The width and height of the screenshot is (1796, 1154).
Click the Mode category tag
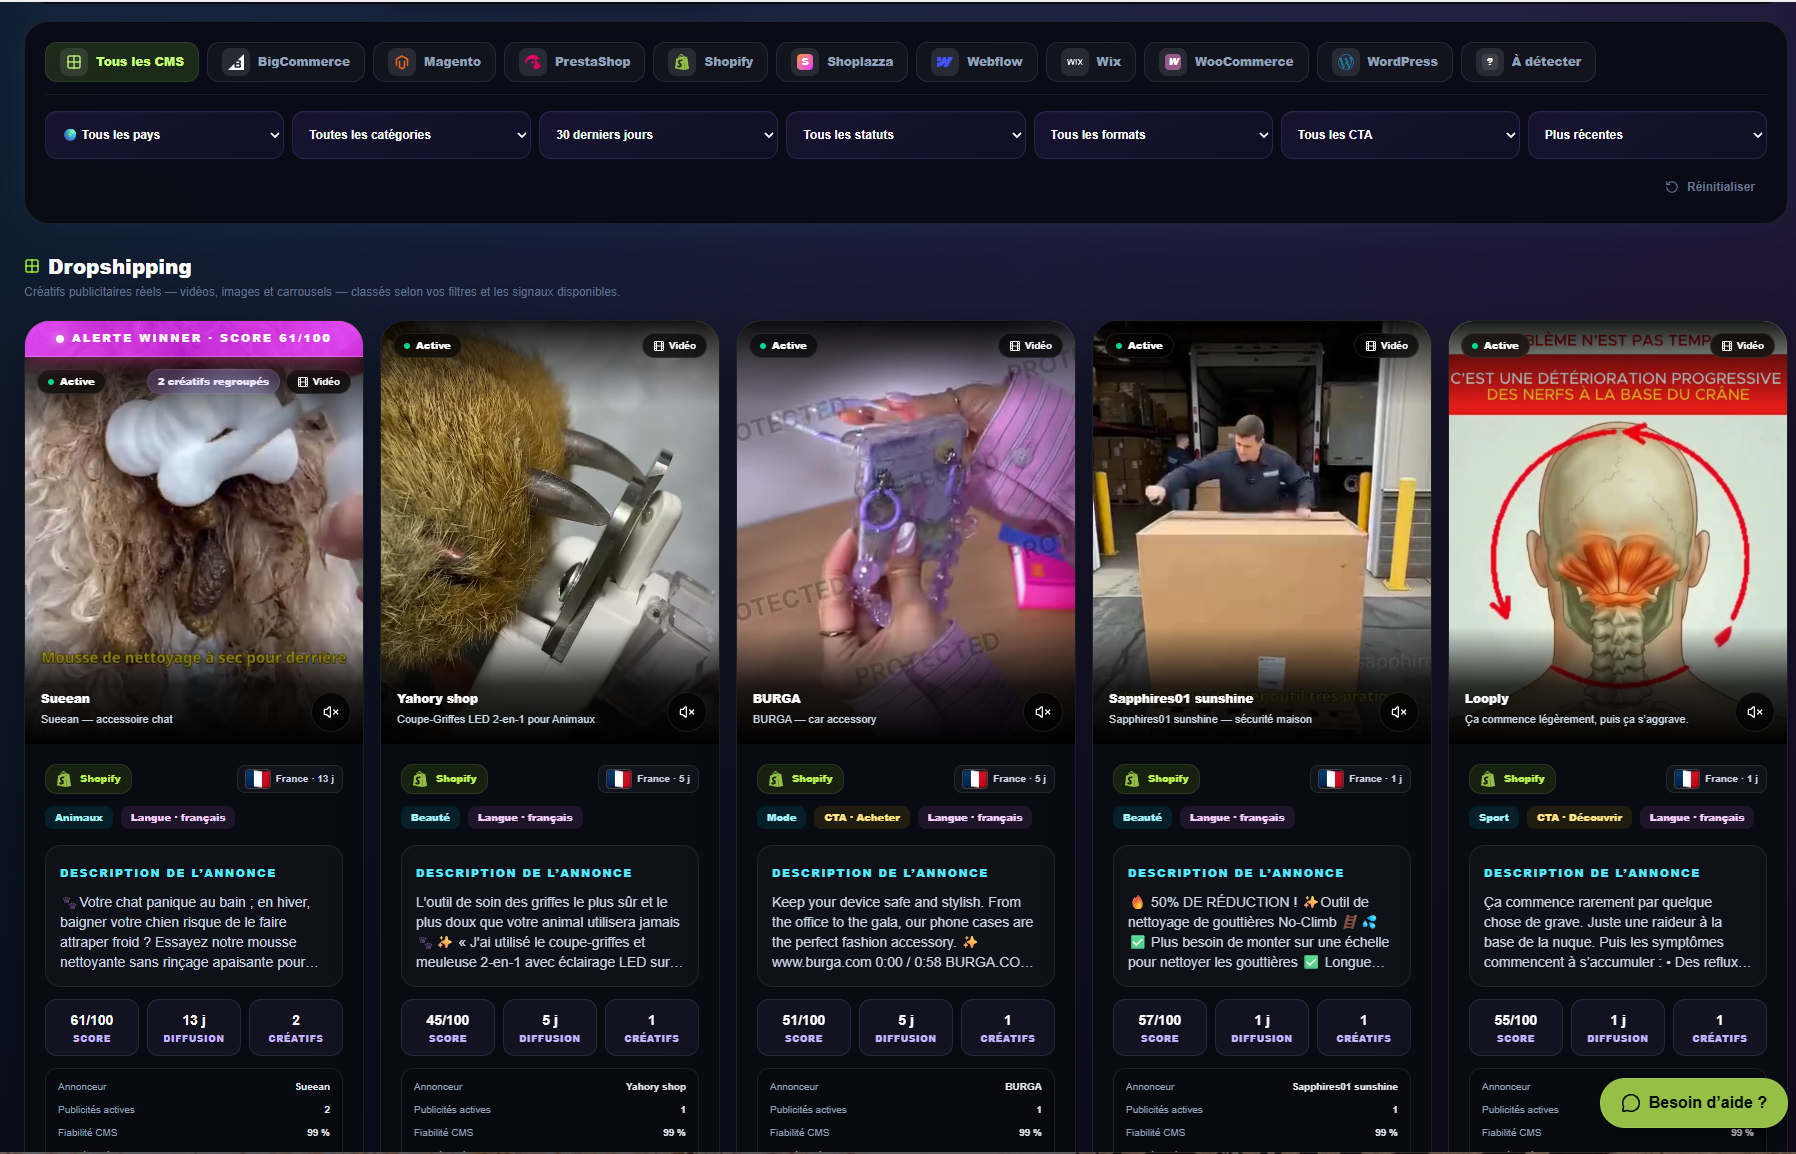(782, 818)
